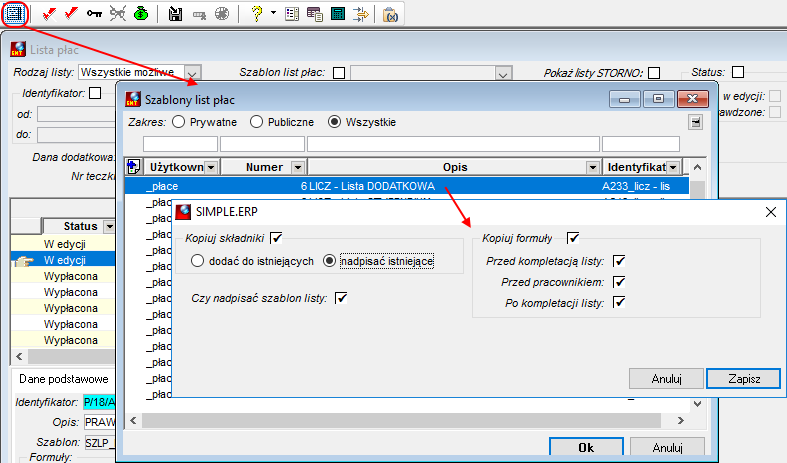Image resolution: width=787 pixels, height=463 pixels.
Task: Uncheck the 'Kopiuj formuły' checkbox
Action: (x=573, y=238)
